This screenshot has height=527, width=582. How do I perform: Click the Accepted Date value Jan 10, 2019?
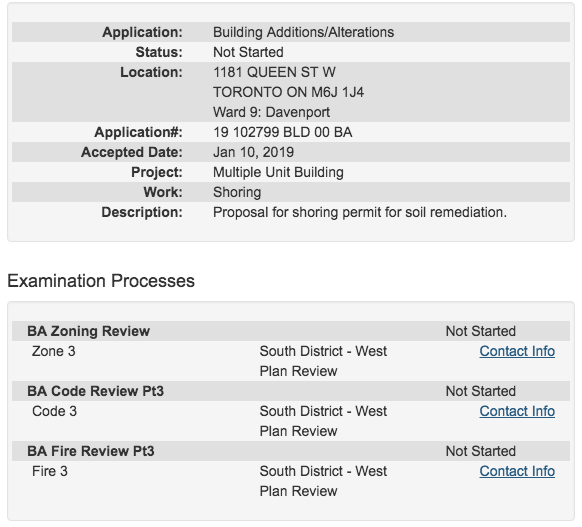[x=254, y=152]
